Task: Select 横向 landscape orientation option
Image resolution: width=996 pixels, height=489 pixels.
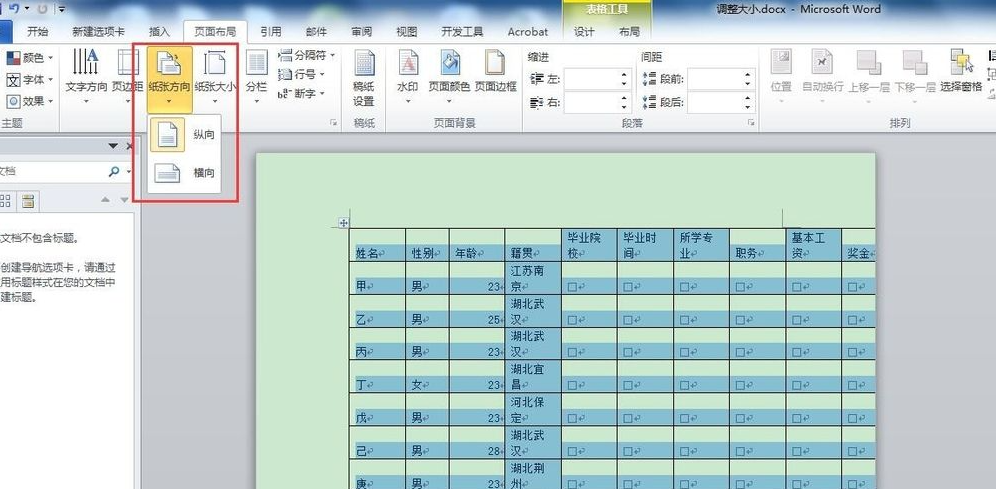Action: click(x=184, y=173)
